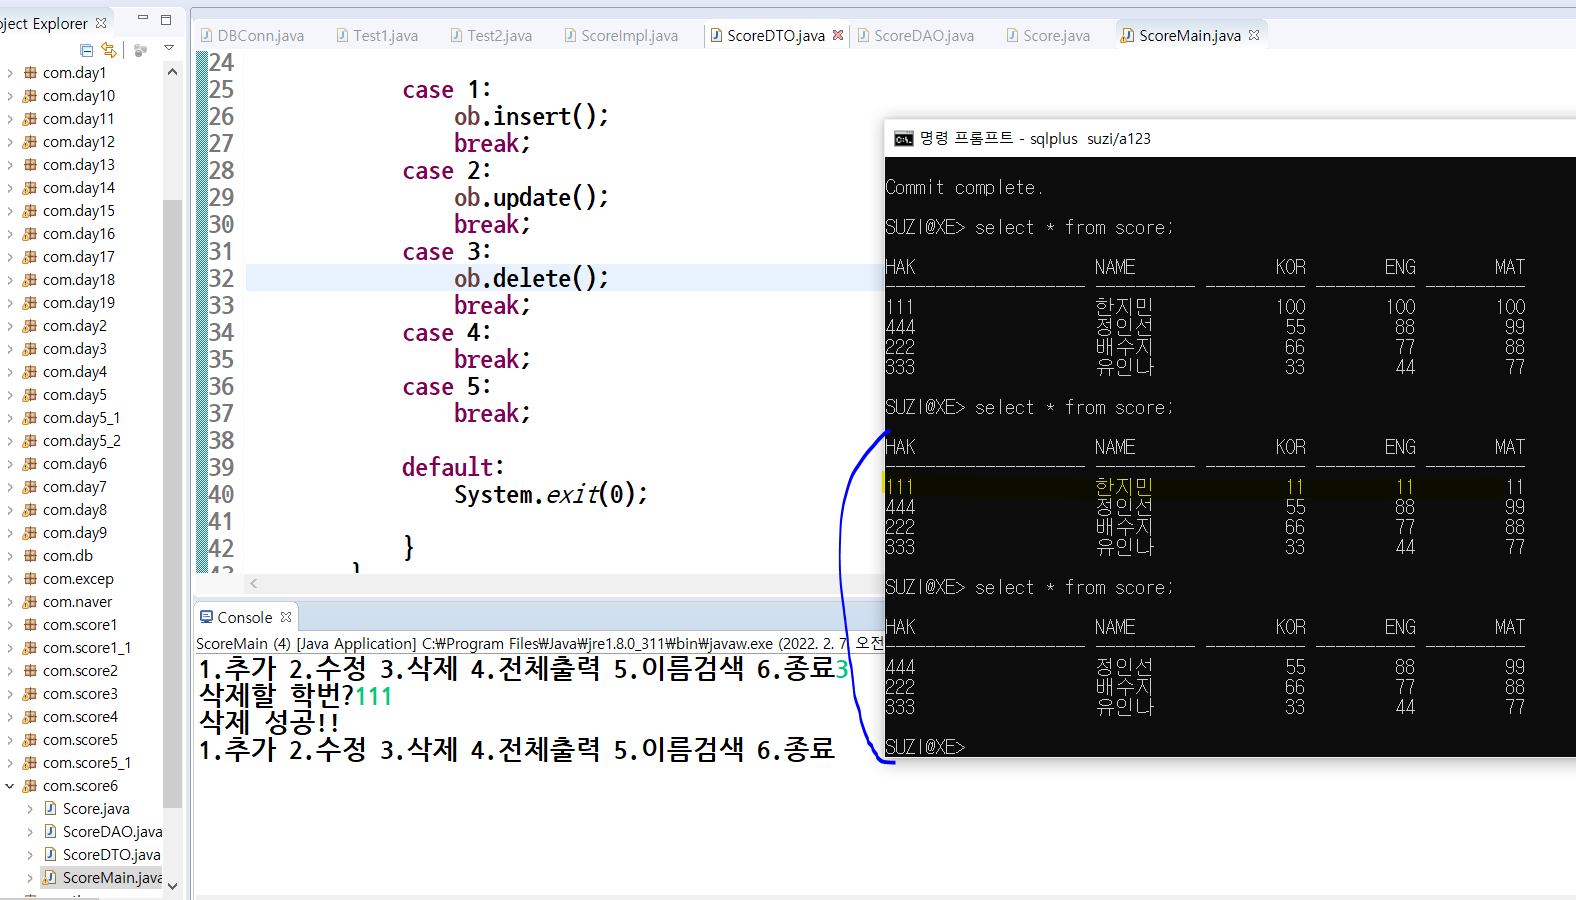Select the com.day18 package
This screenshot has height=900, width=1576.
point(79,280)
